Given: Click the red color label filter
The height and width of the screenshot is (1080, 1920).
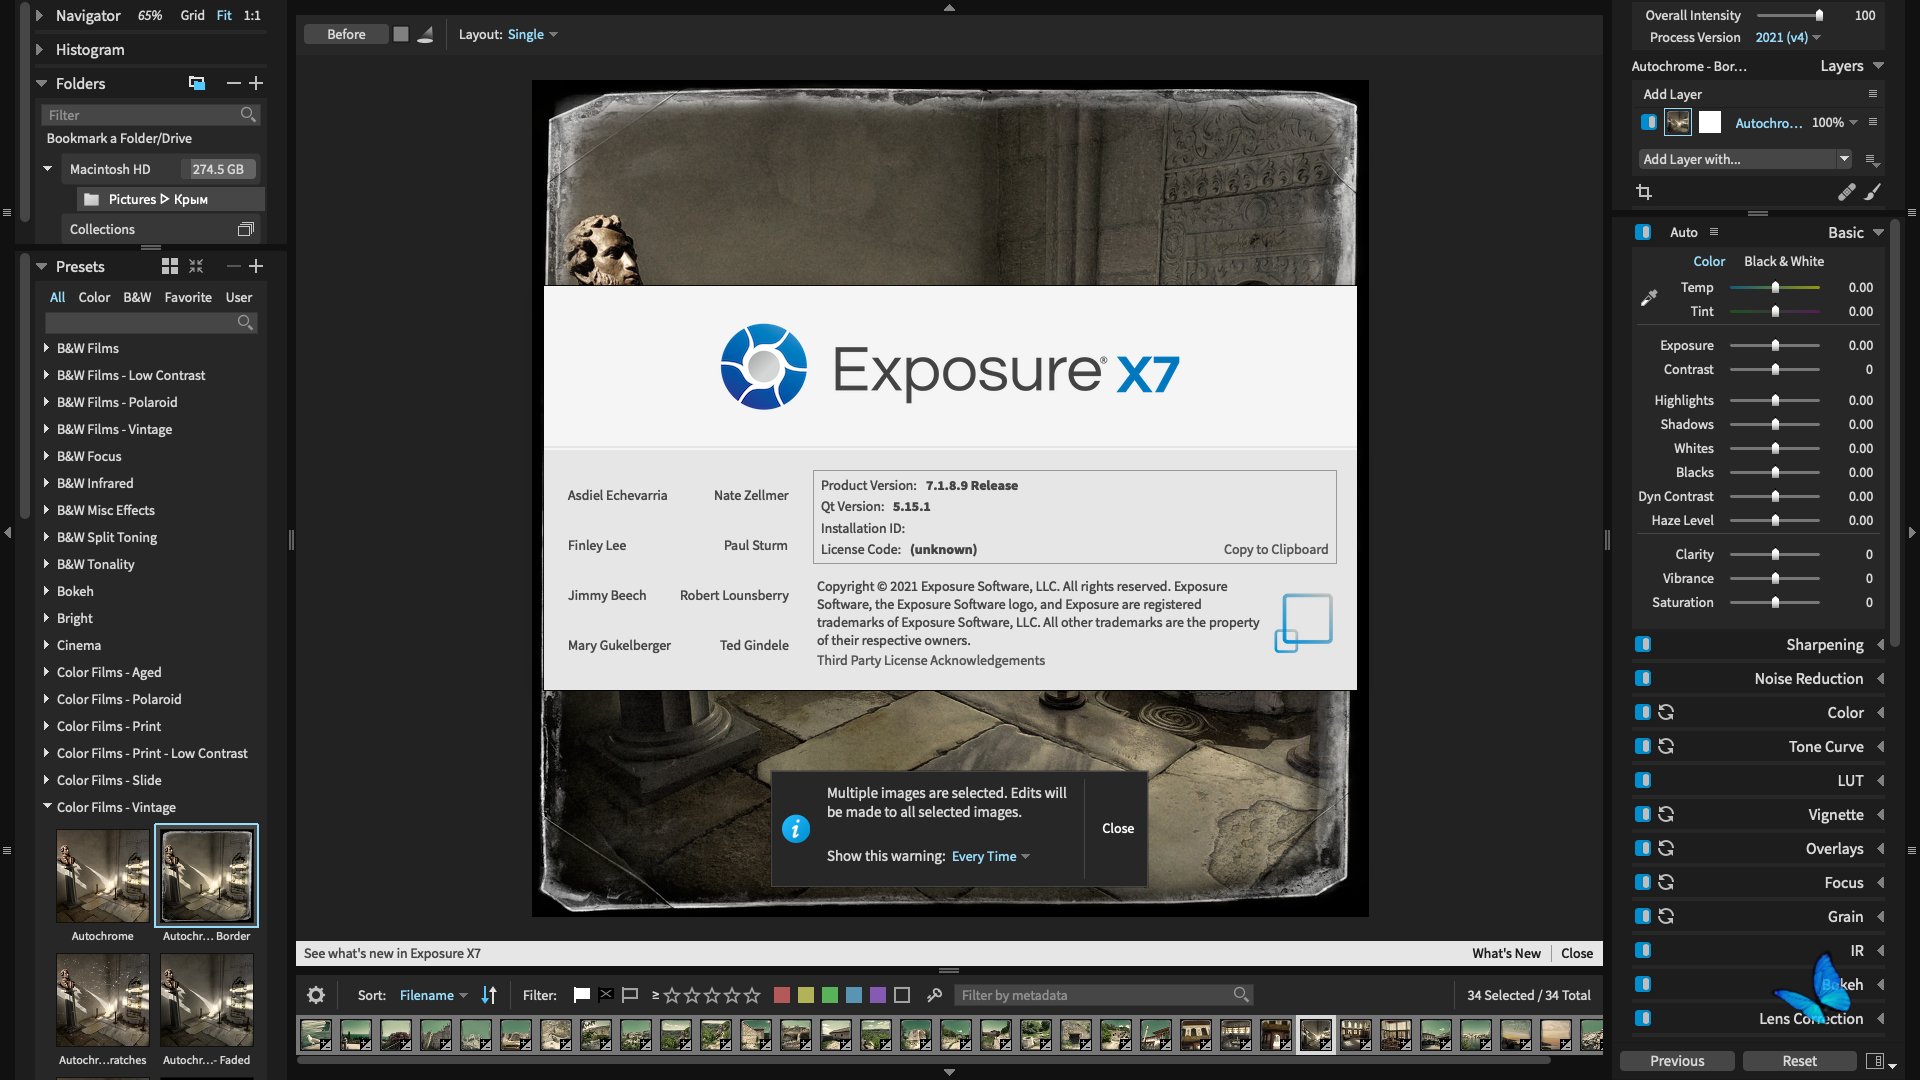Looking at the screenshot, I should 782,995.
